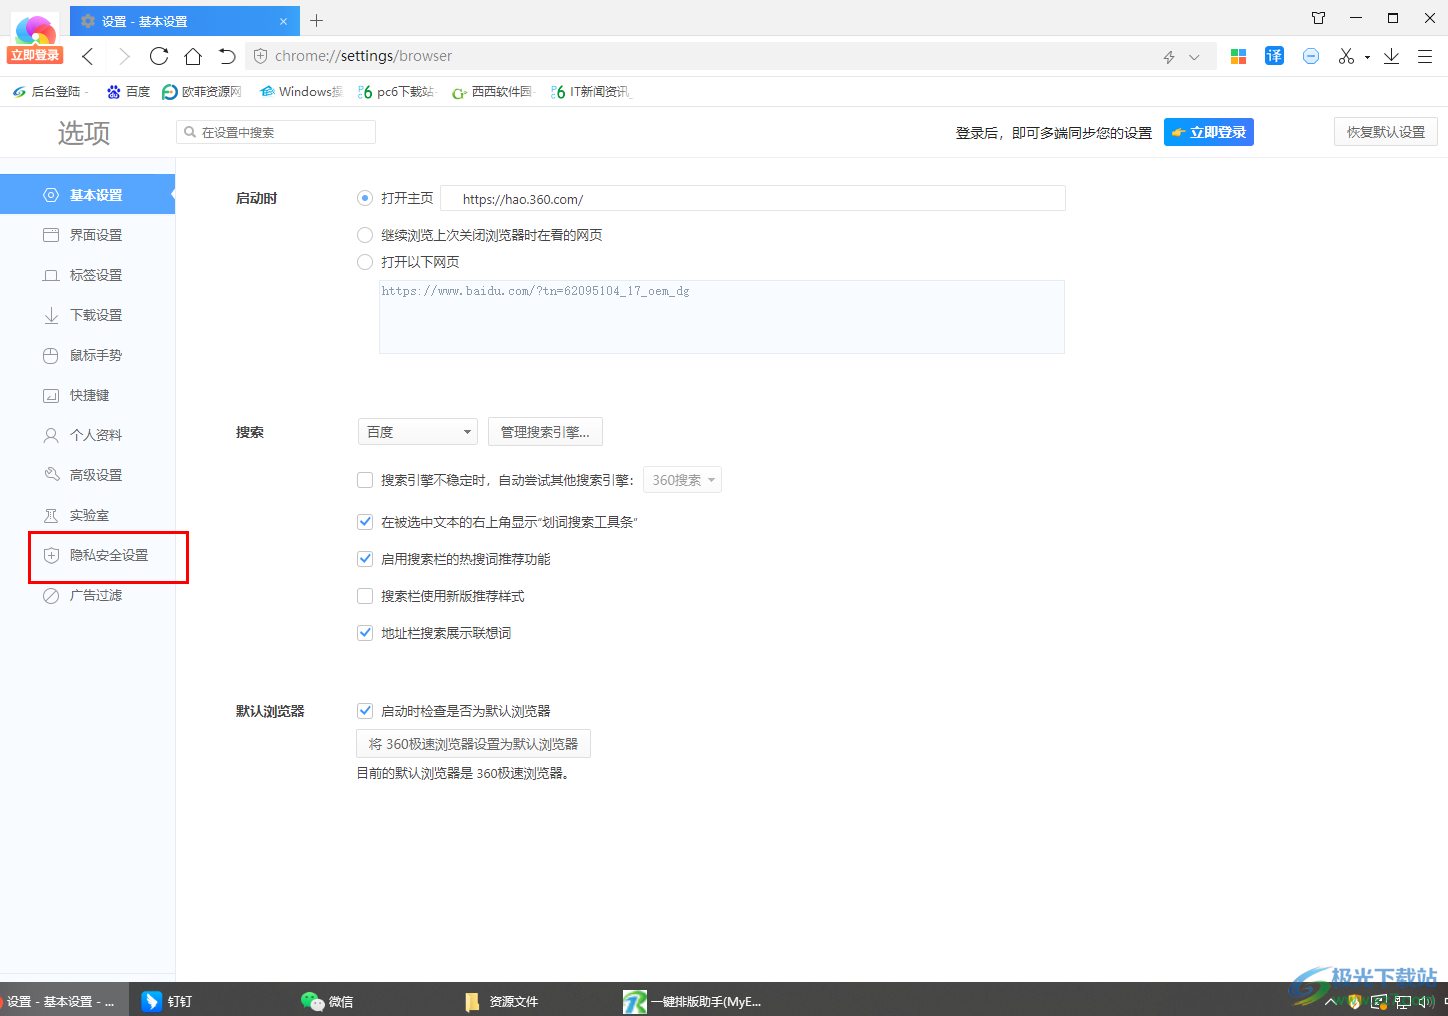The height and width of the screenshot is (1016, 1448).
Task: Click the settings search field
Action: [x=276, y=132]
